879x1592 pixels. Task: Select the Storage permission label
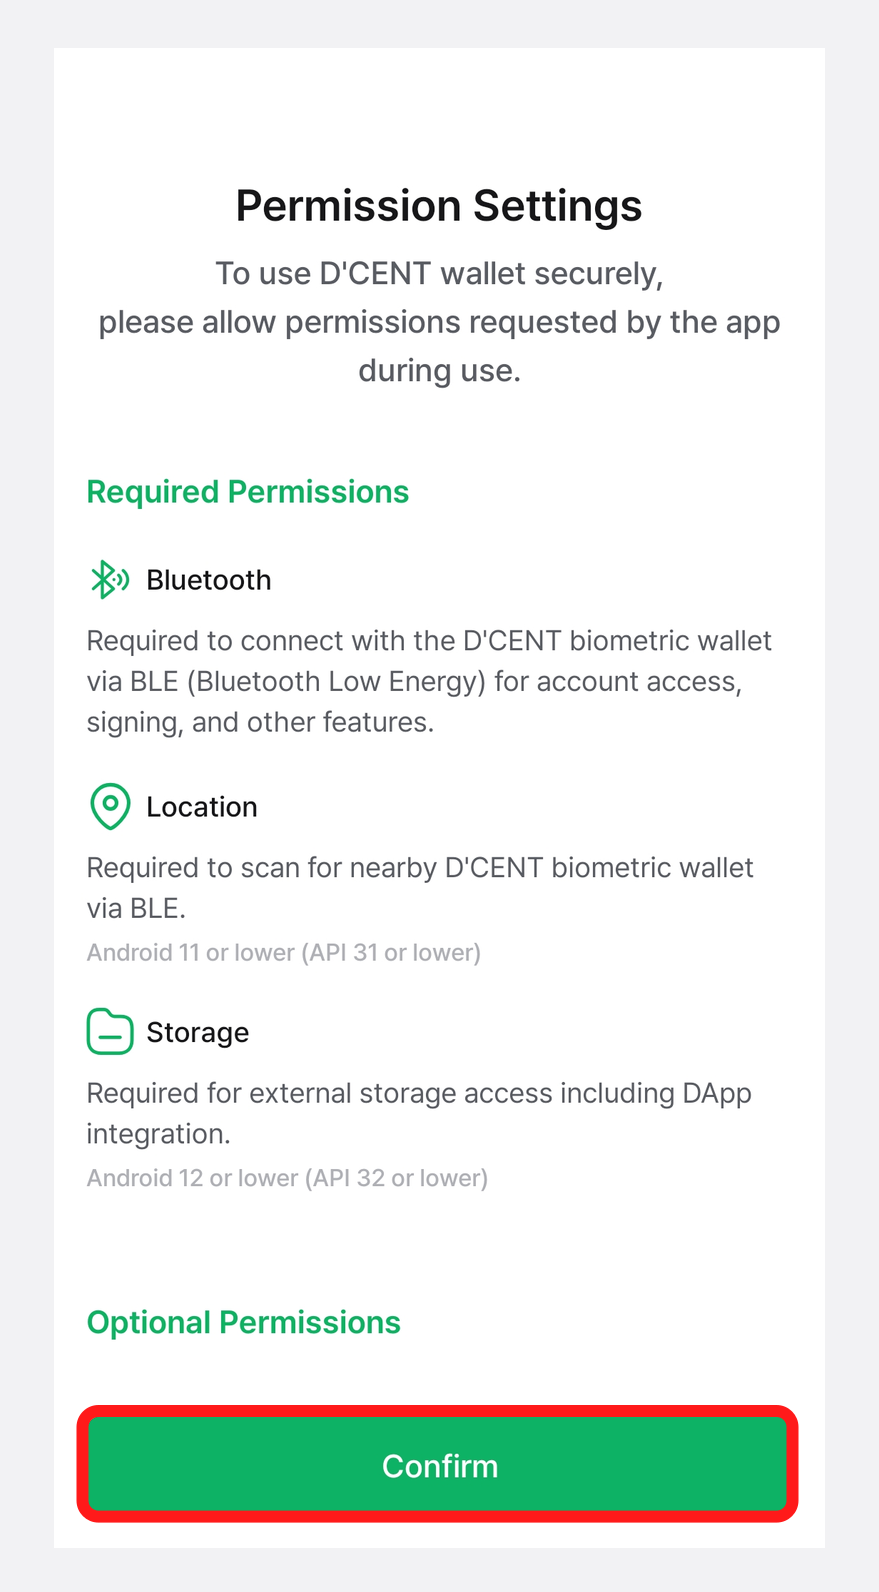tap(198, 1033)
